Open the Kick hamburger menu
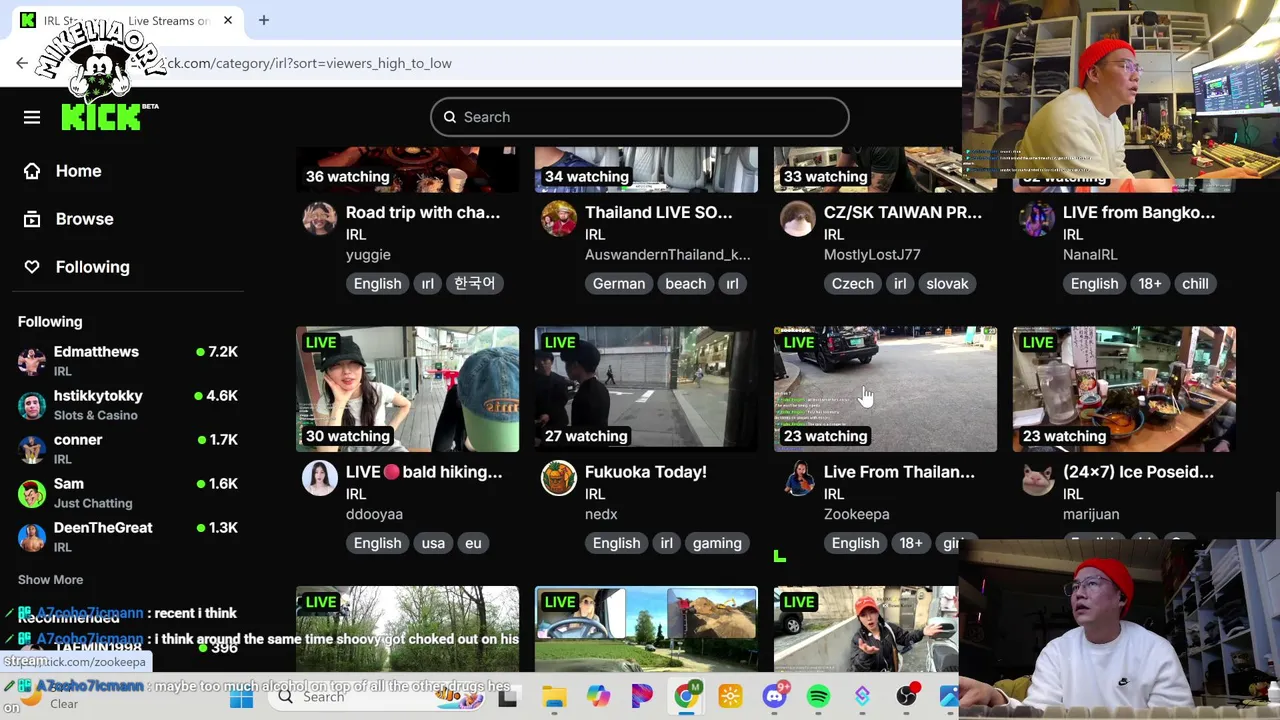 [32, 117]
